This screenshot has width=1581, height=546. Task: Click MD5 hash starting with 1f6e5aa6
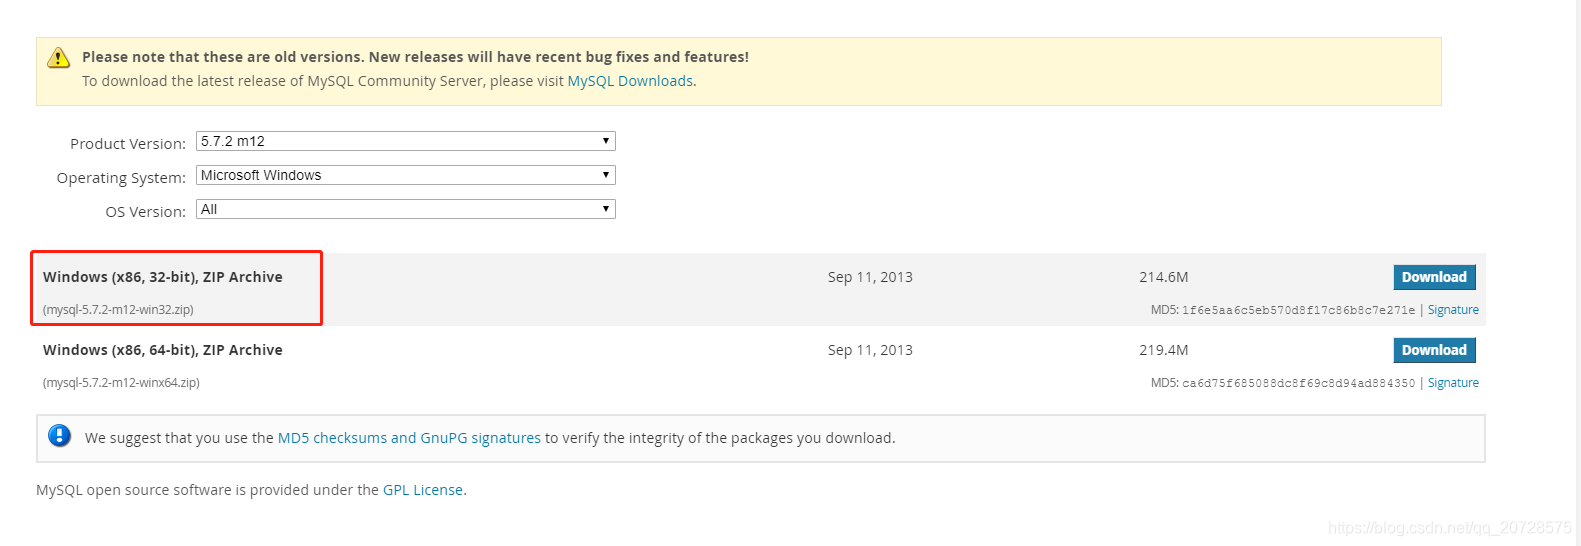click(1298, 310)
